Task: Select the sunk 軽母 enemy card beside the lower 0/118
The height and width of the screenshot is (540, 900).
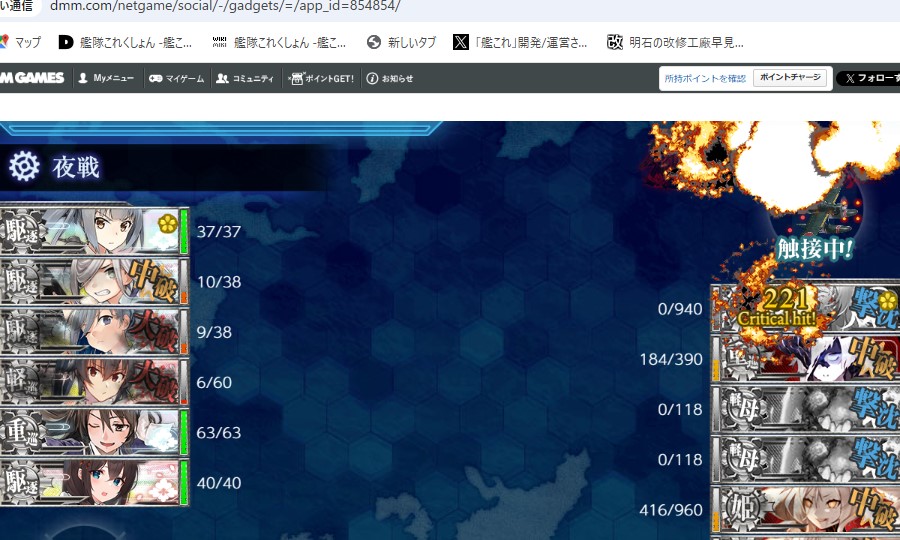Action: (805, 459)
